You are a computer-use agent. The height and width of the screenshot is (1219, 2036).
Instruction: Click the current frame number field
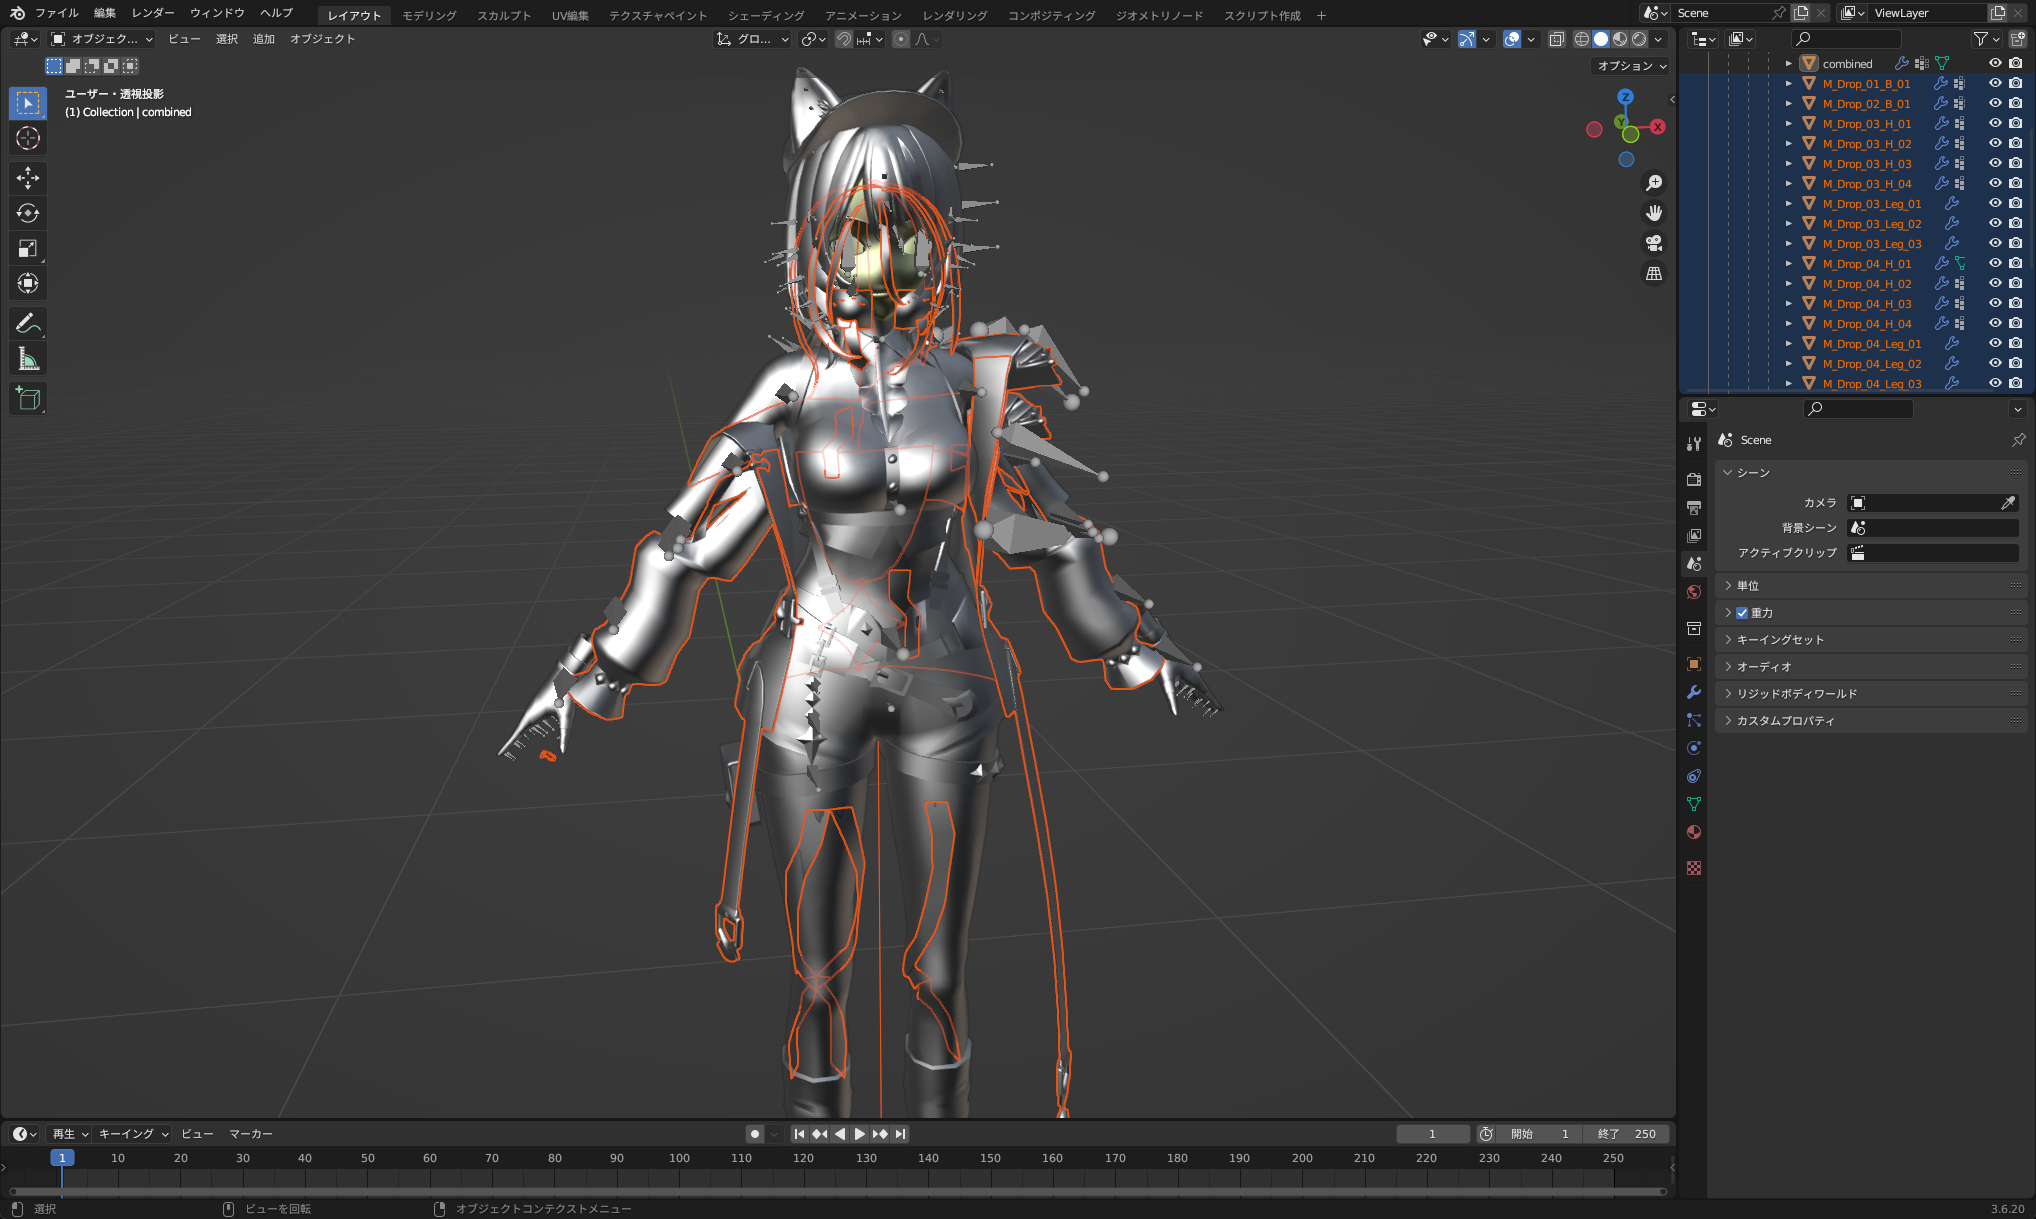pos(1433,1134)
